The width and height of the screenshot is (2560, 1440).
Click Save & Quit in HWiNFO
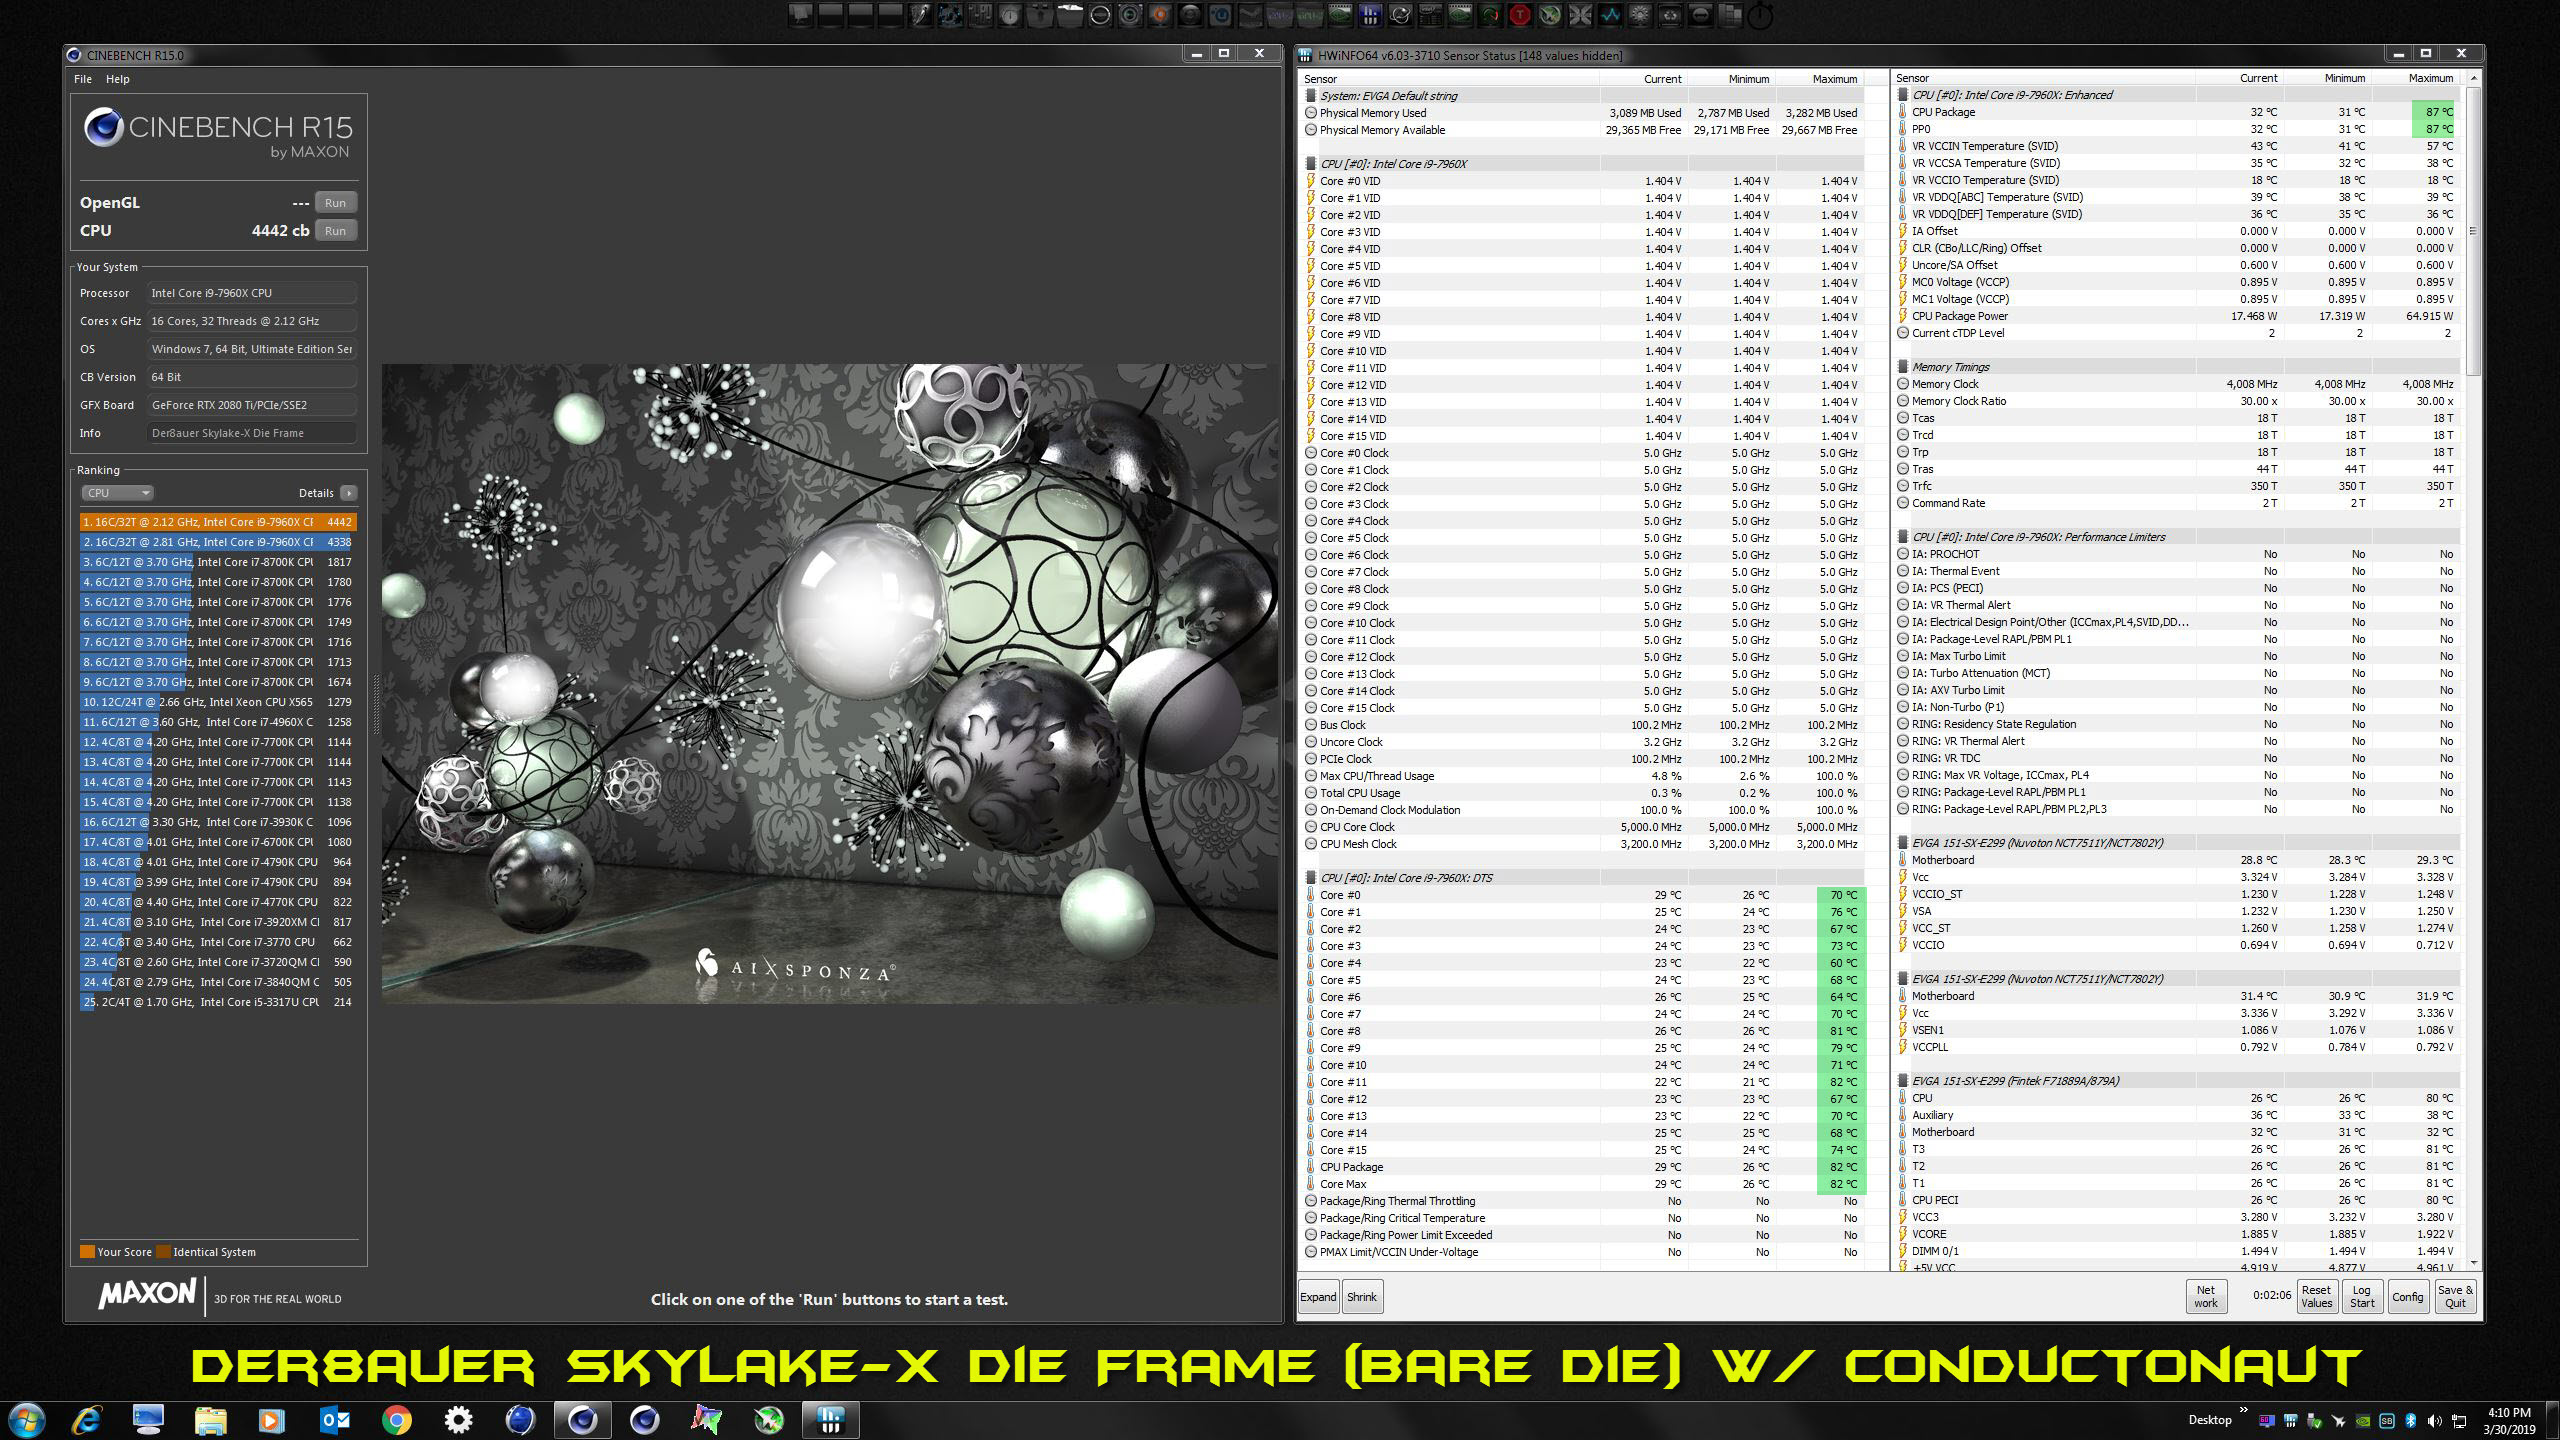[2455, 1297]
